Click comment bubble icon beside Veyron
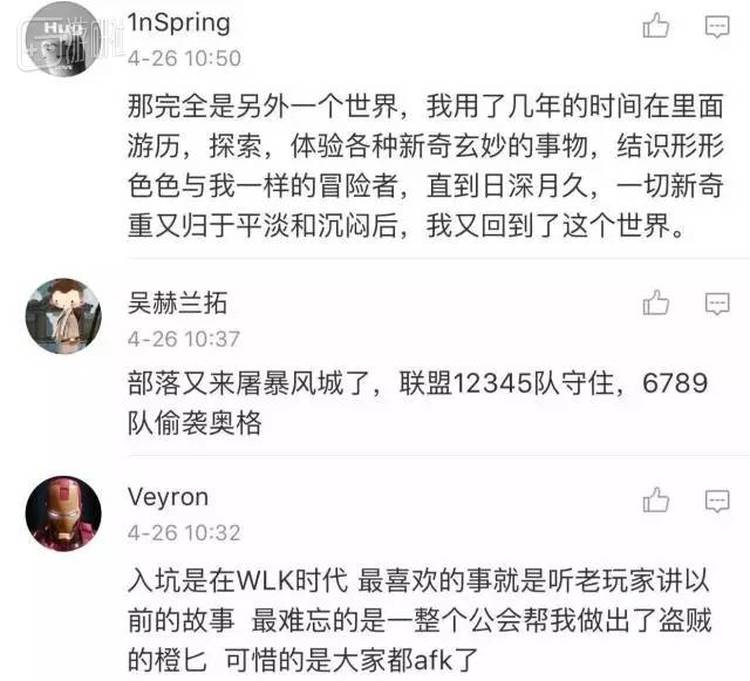Image resolution: width=750 pixels, height=681 pixels. tap(717, 501)
